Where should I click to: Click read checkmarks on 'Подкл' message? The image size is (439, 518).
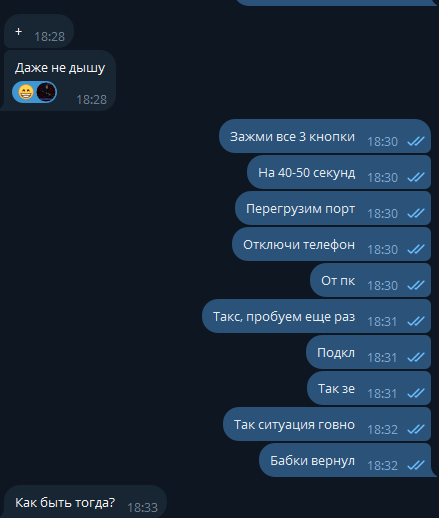tap(416, 357)
